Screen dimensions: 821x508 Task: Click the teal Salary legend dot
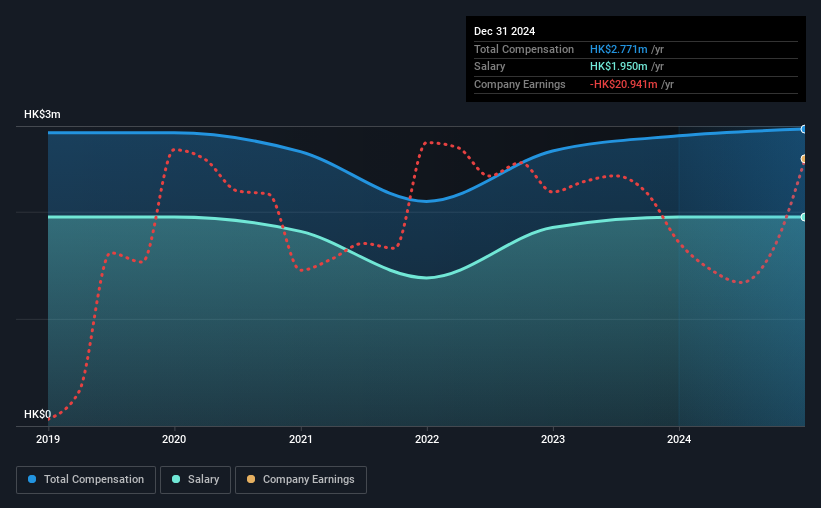tap(176, 479)
